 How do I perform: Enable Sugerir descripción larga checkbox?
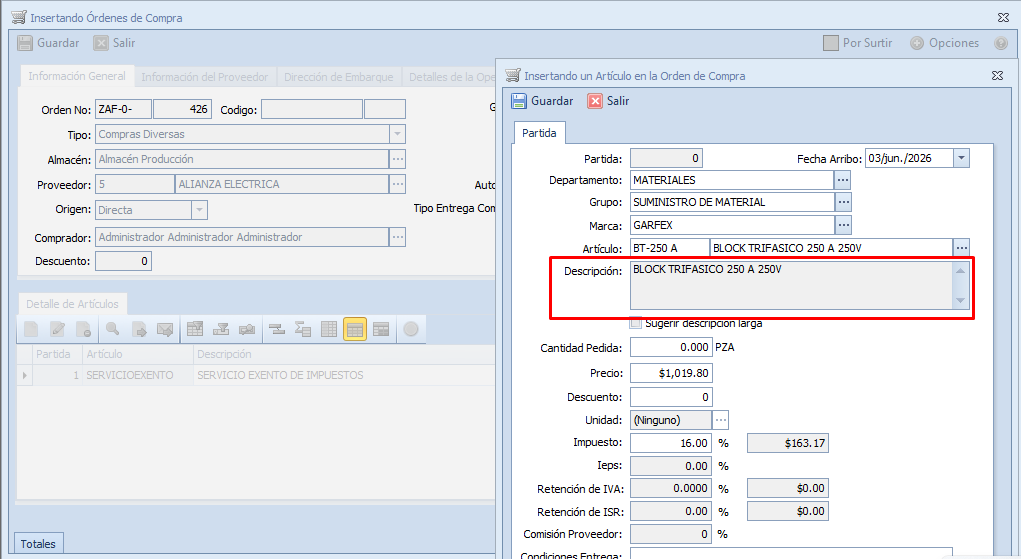[x=636, y=323]
